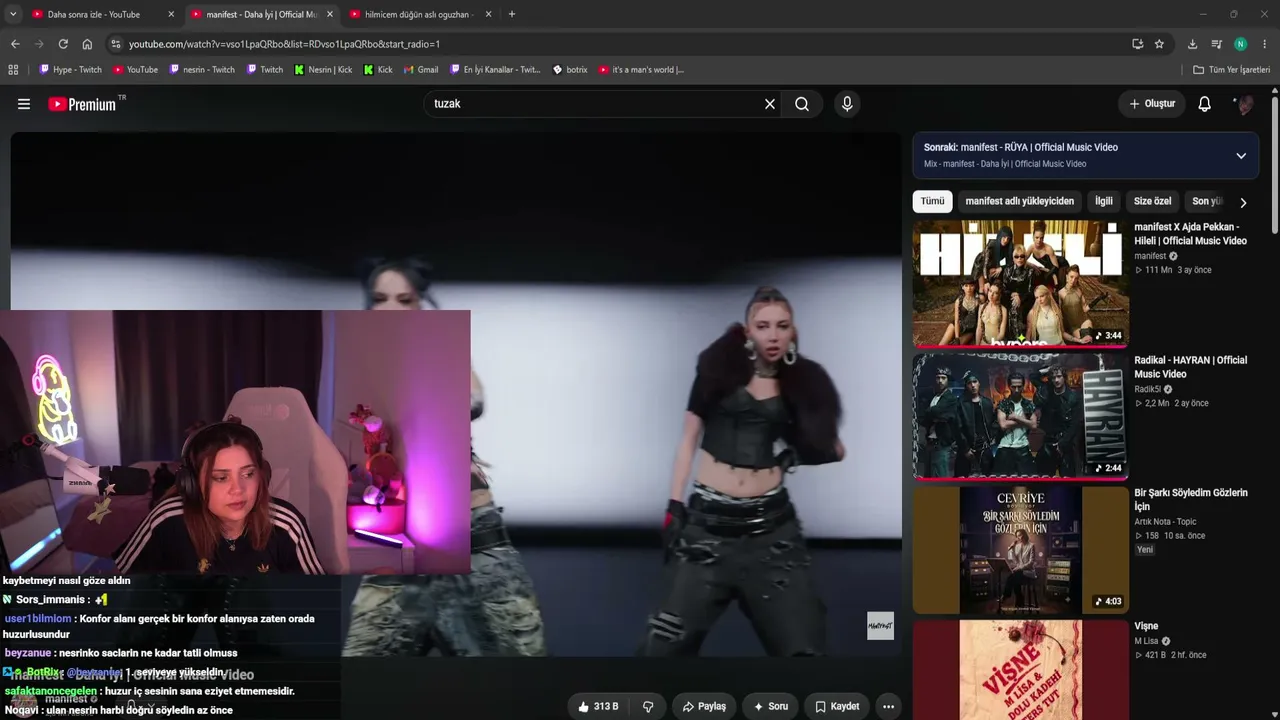Go back in browser history

click(15, 44)
